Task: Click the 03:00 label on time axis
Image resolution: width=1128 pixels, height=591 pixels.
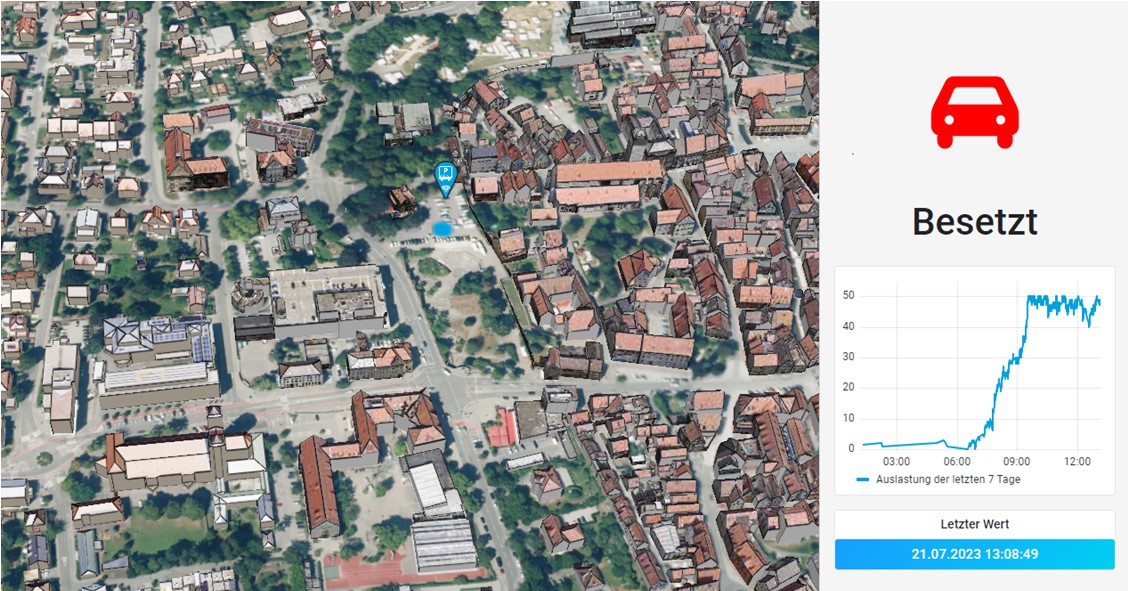Action: pos(896,462)
